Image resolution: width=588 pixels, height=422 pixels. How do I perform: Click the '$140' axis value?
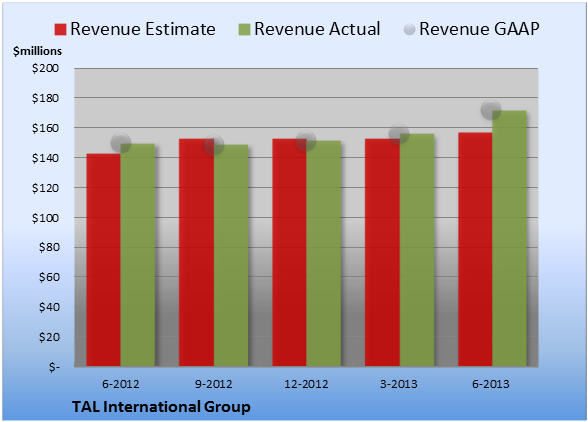tap(45, 158)
